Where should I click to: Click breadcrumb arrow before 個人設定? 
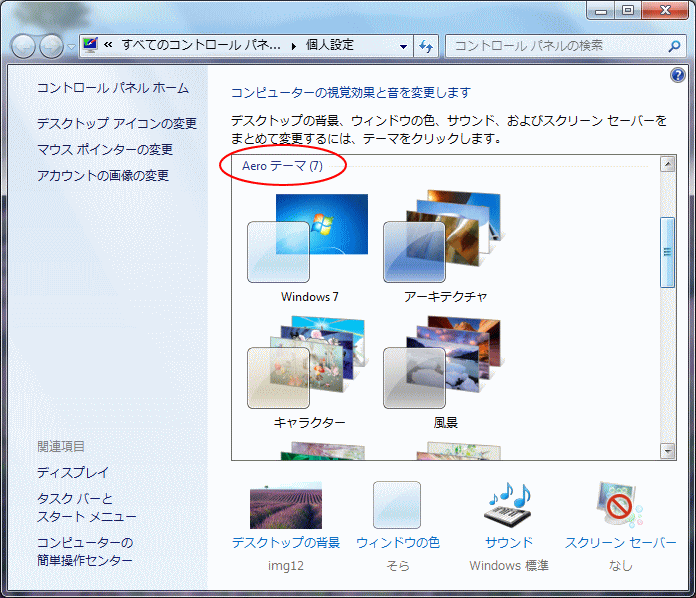click(x=294, y=46)
